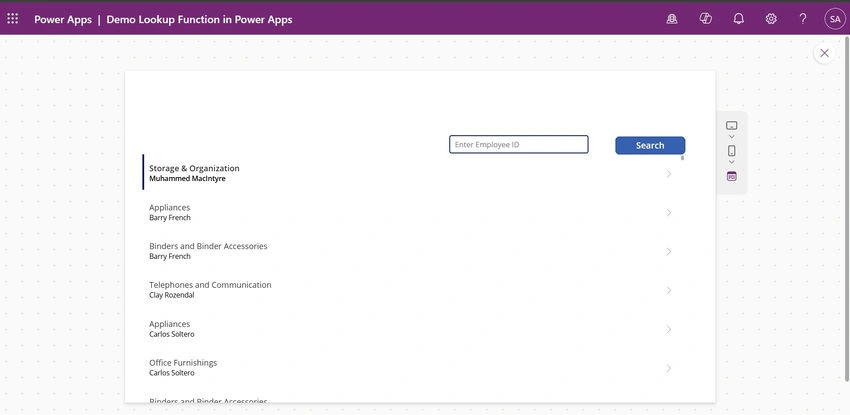Expand tablet options chevron below tablet icon
Viewport: 850px width, 415px height.
[x=731, y=137]
